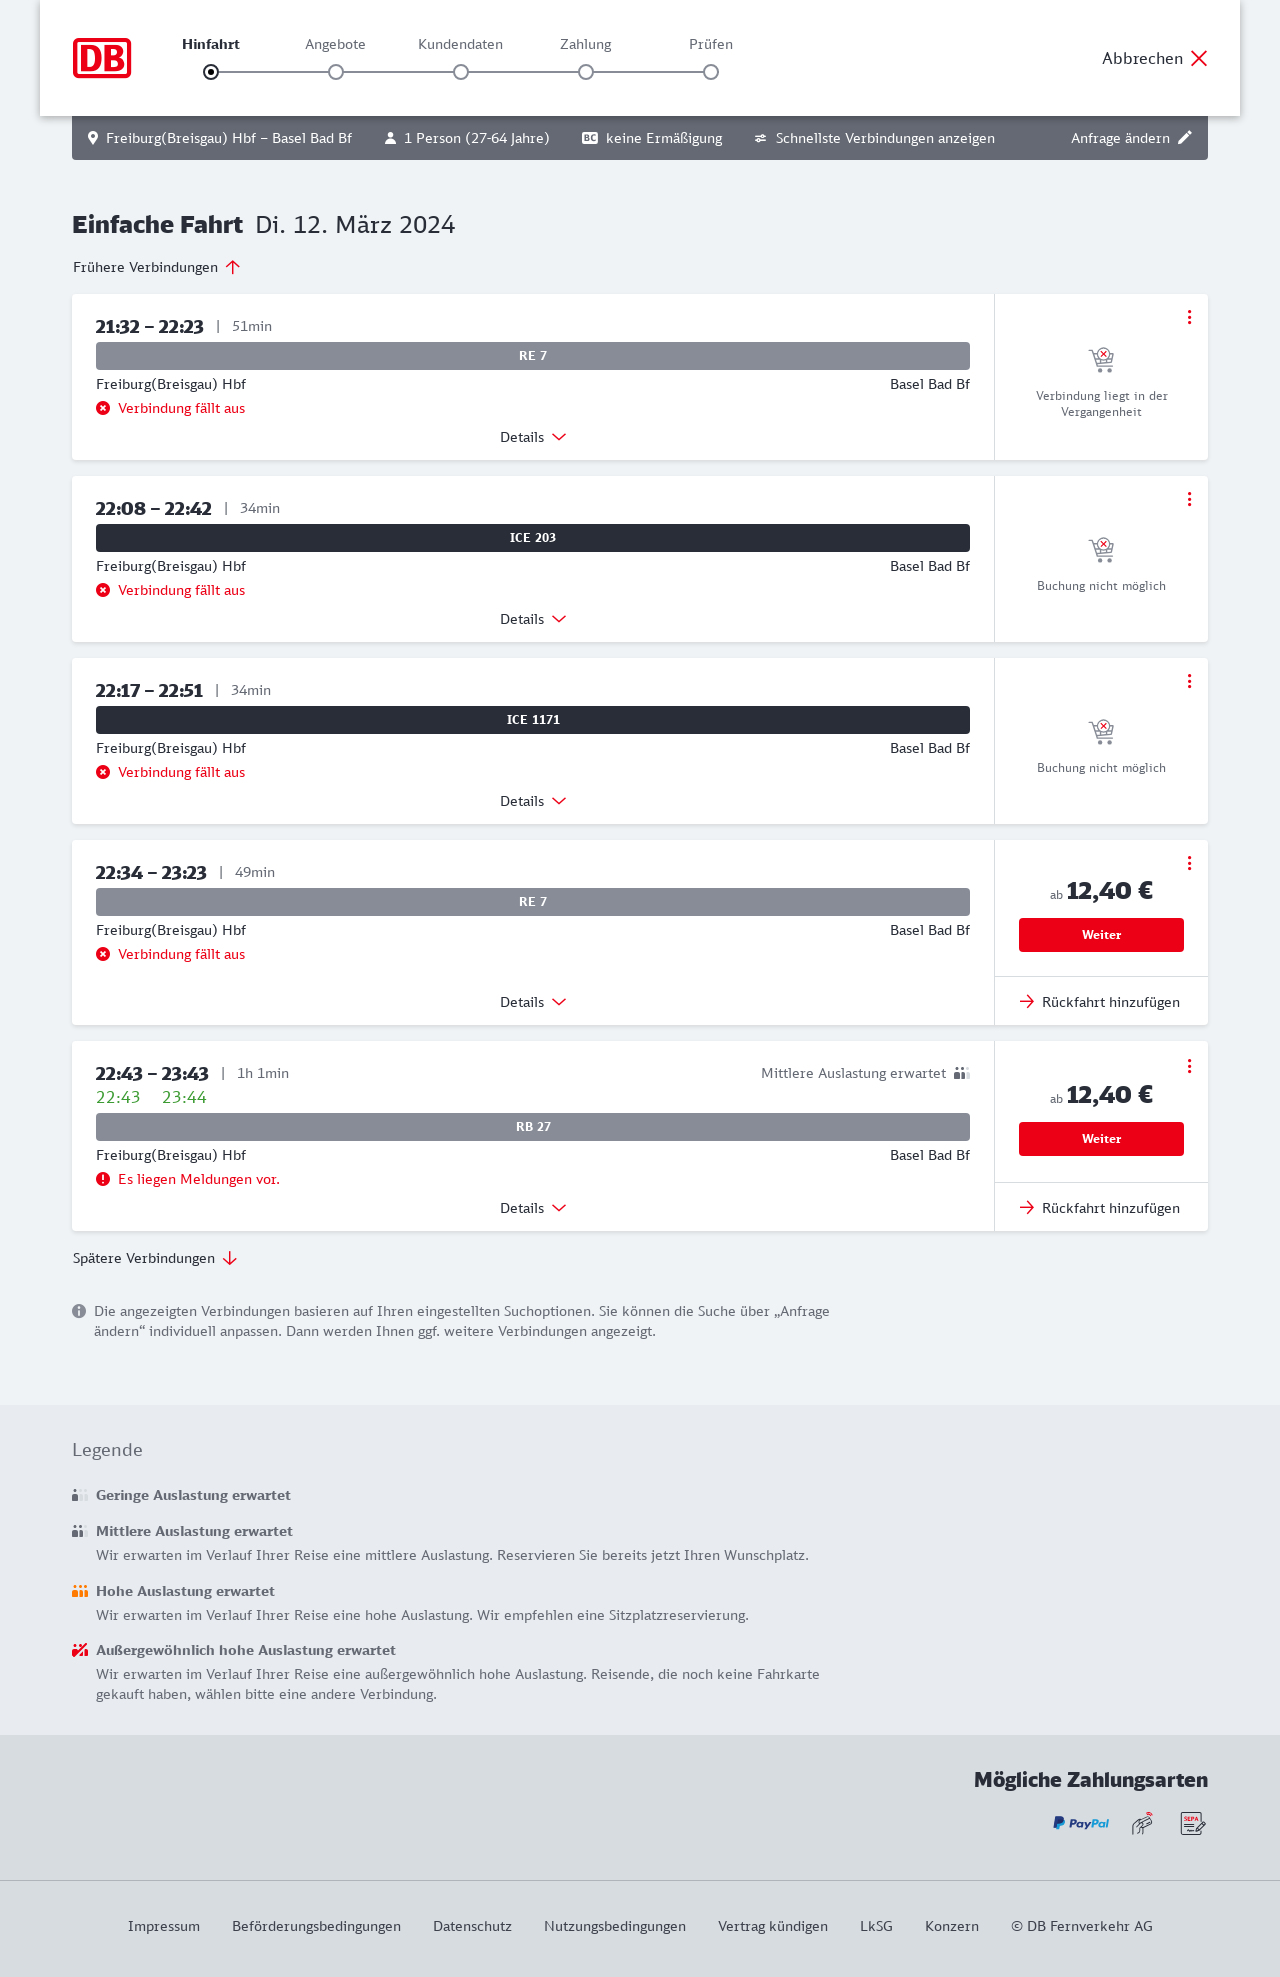Screen dimensions: 1280x1977
Task: Expand Details for the ICE 203 connection
Action: pos(533,619)
